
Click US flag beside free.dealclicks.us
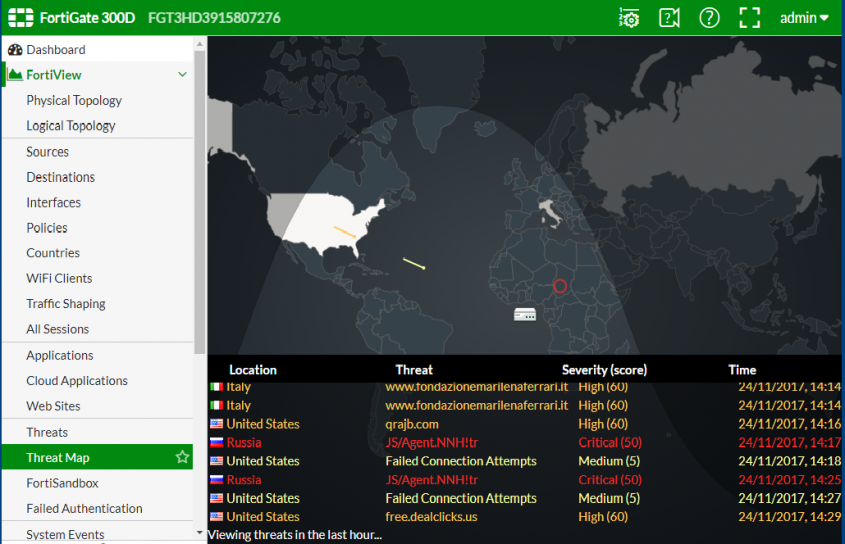click(217, 517)
